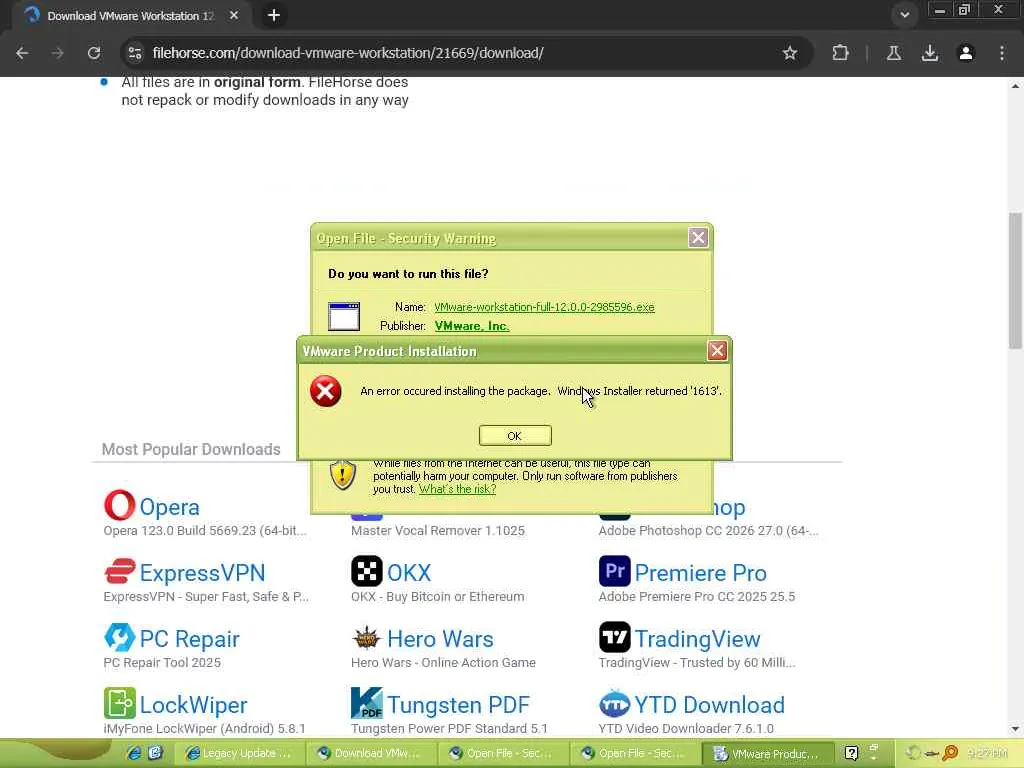Open the Premiere Pro download link
Screen dimensions: 1024x768
pyautogui.click(x=700, y=573)
